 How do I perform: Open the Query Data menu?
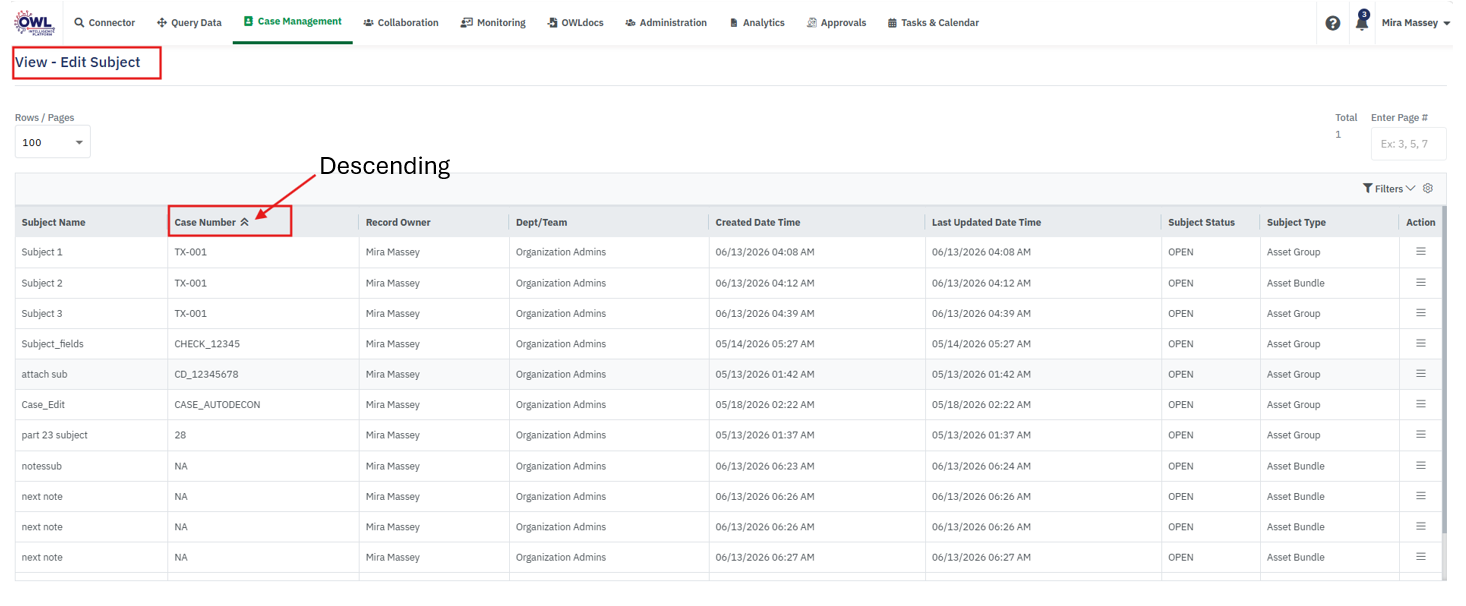point(189,22)
